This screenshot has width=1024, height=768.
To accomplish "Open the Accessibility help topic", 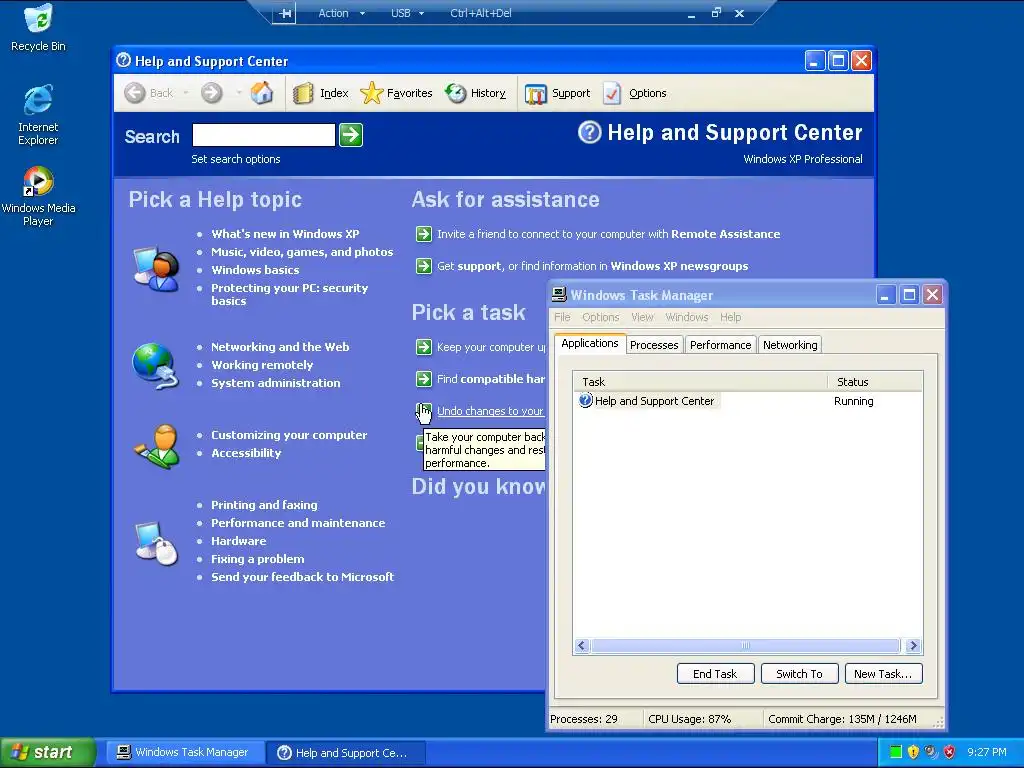I will [246, 453].
